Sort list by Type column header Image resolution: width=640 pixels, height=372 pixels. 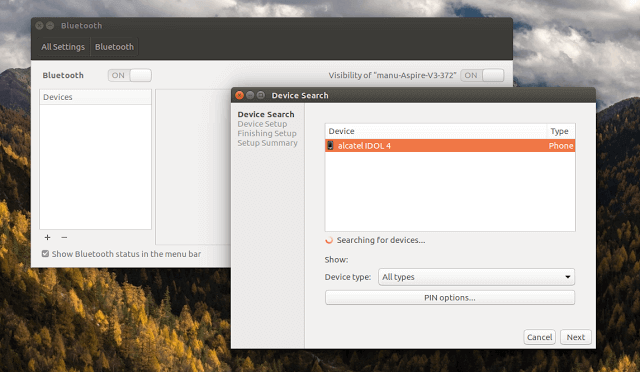click(x=561, y=131)
